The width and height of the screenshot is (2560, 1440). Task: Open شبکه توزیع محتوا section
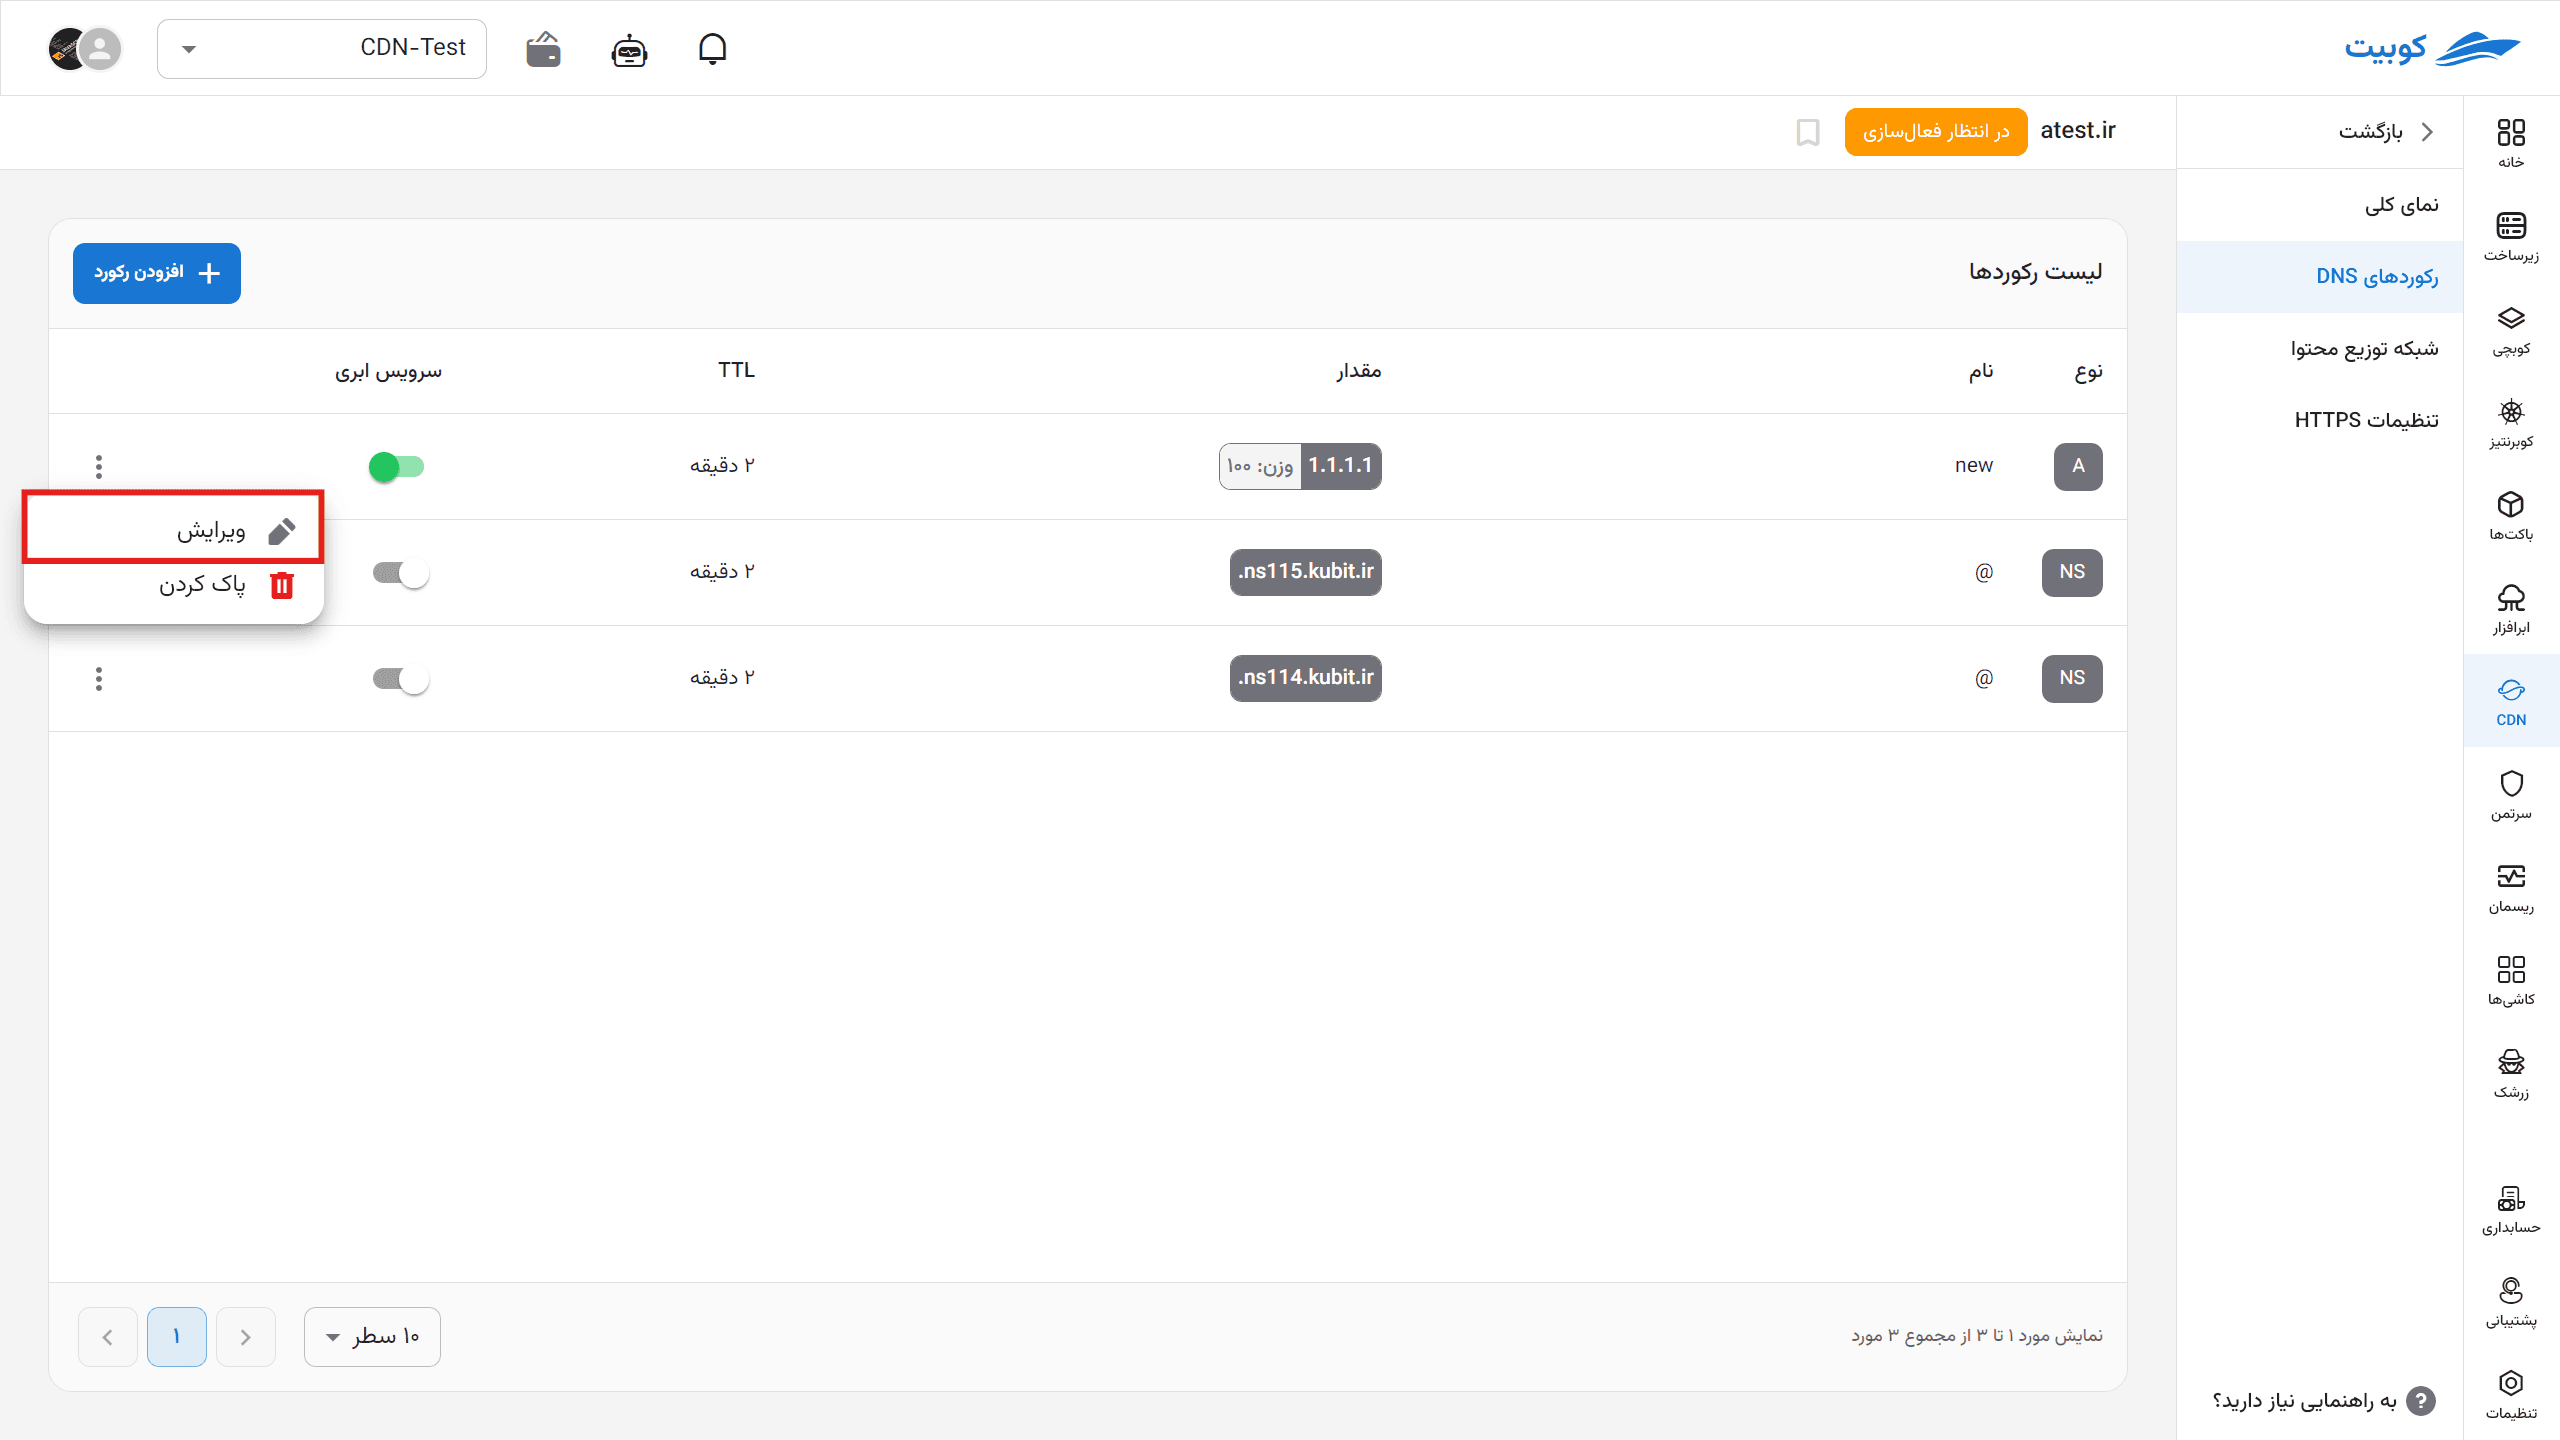[2320, 349]
